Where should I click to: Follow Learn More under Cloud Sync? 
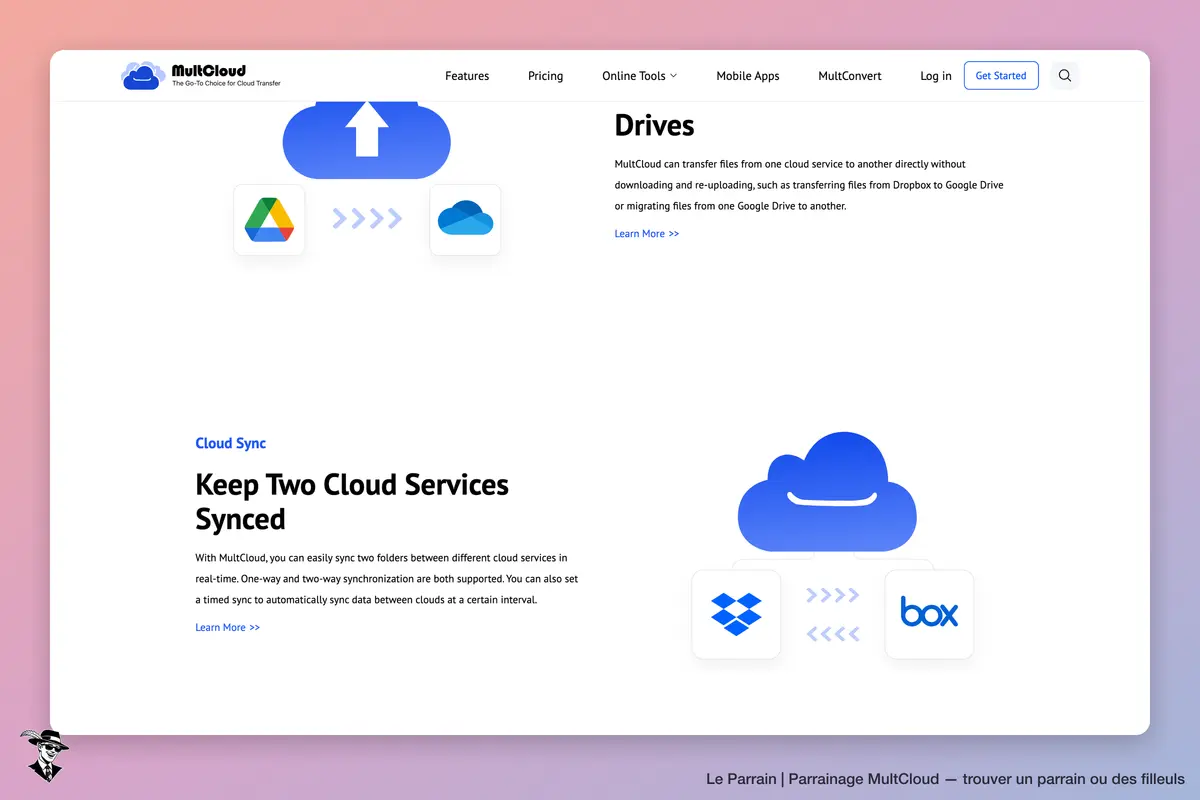click(228, 628)
